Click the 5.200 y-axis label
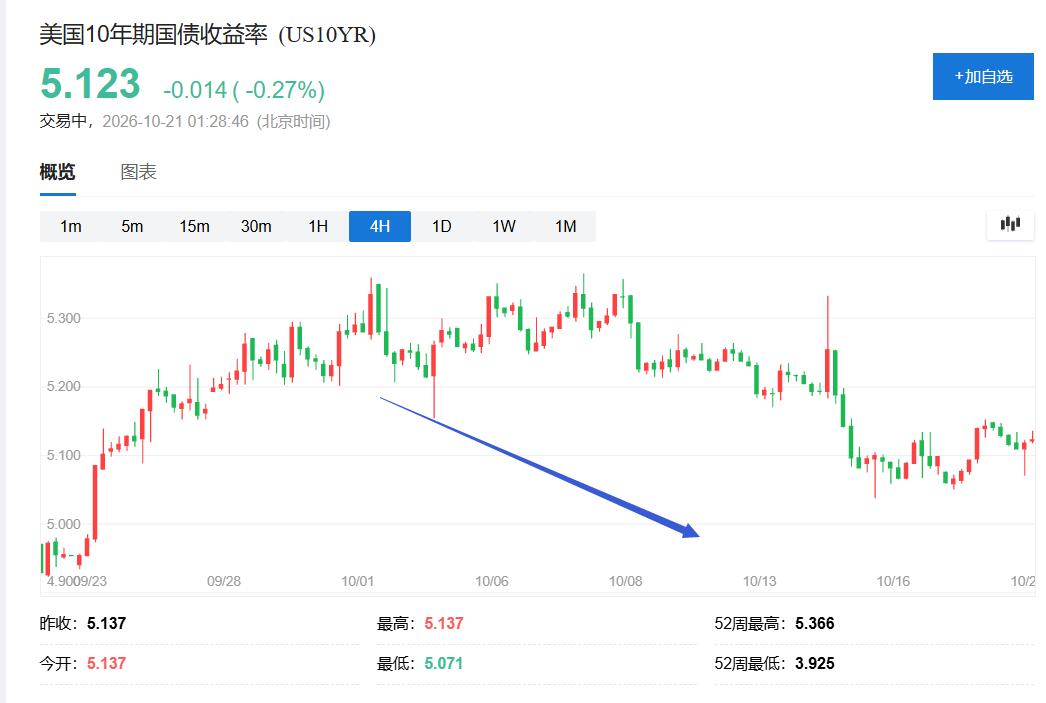Image resolution: width=1046 pixels, height=703 pixels. (x=63, y=386)
